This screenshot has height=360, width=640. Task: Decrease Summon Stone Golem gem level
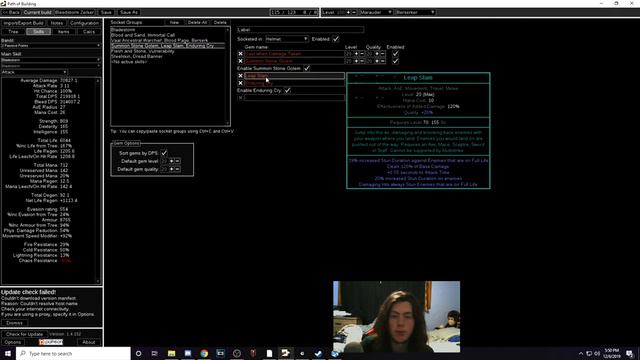pos(362,61)
